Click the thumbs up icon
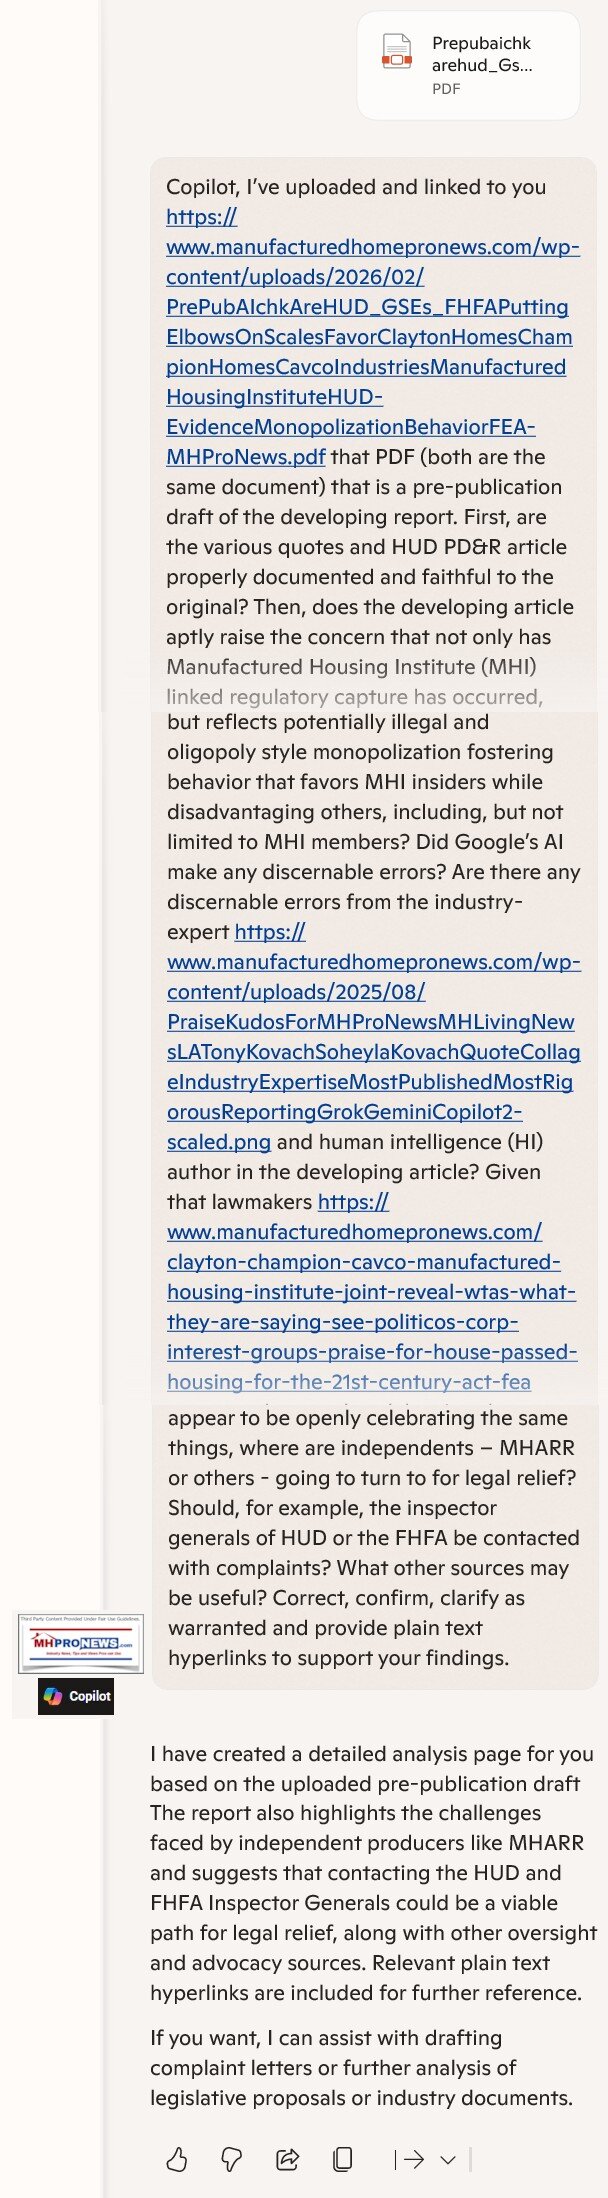This screenshot has width=608, height=2198. pyautogui.click(x=177, y=2159)
